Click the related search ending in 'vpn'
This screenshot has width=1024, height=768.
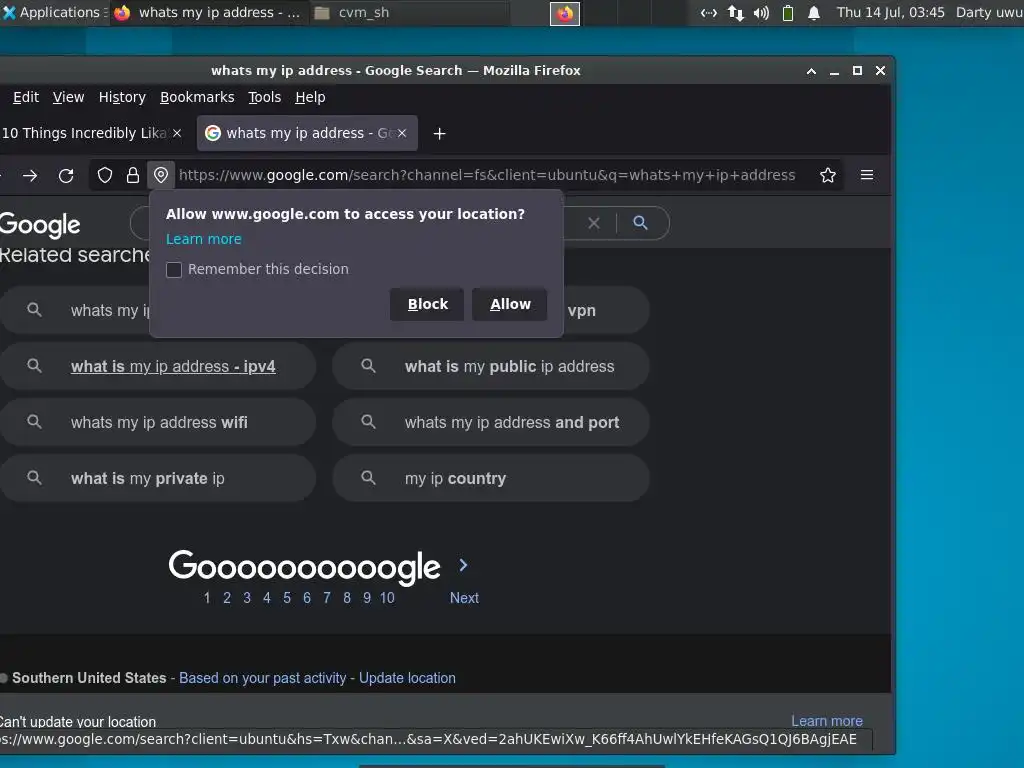[606, 310]
